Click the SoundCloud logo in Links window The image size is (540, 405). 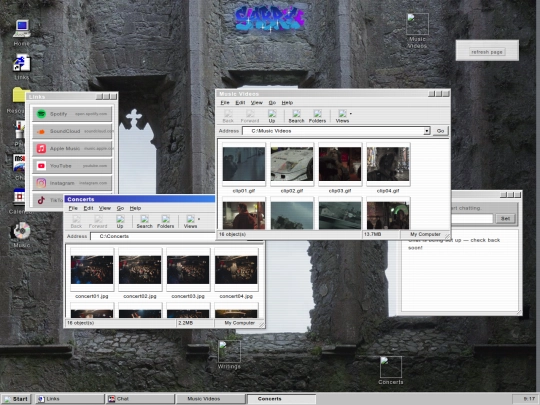[x=41, y=131]
